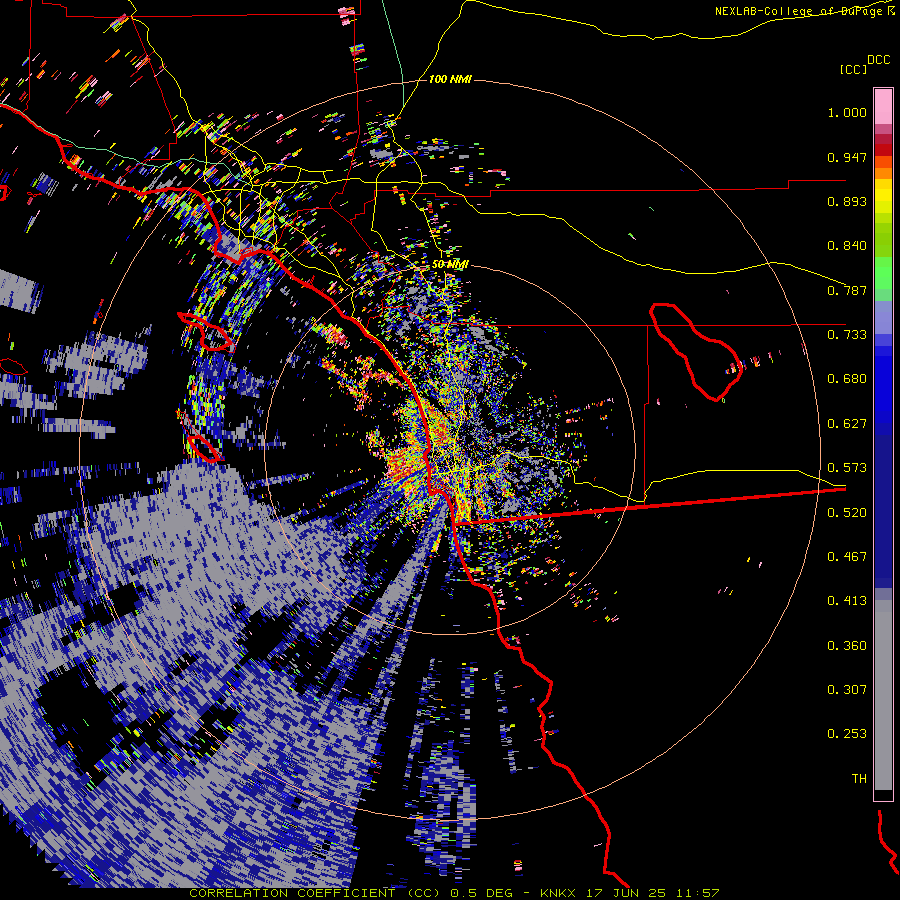The height and width of the screenshot is (900, 900).
Task: Click the 11:57 timestamp
Action: [x=697, y=893]
